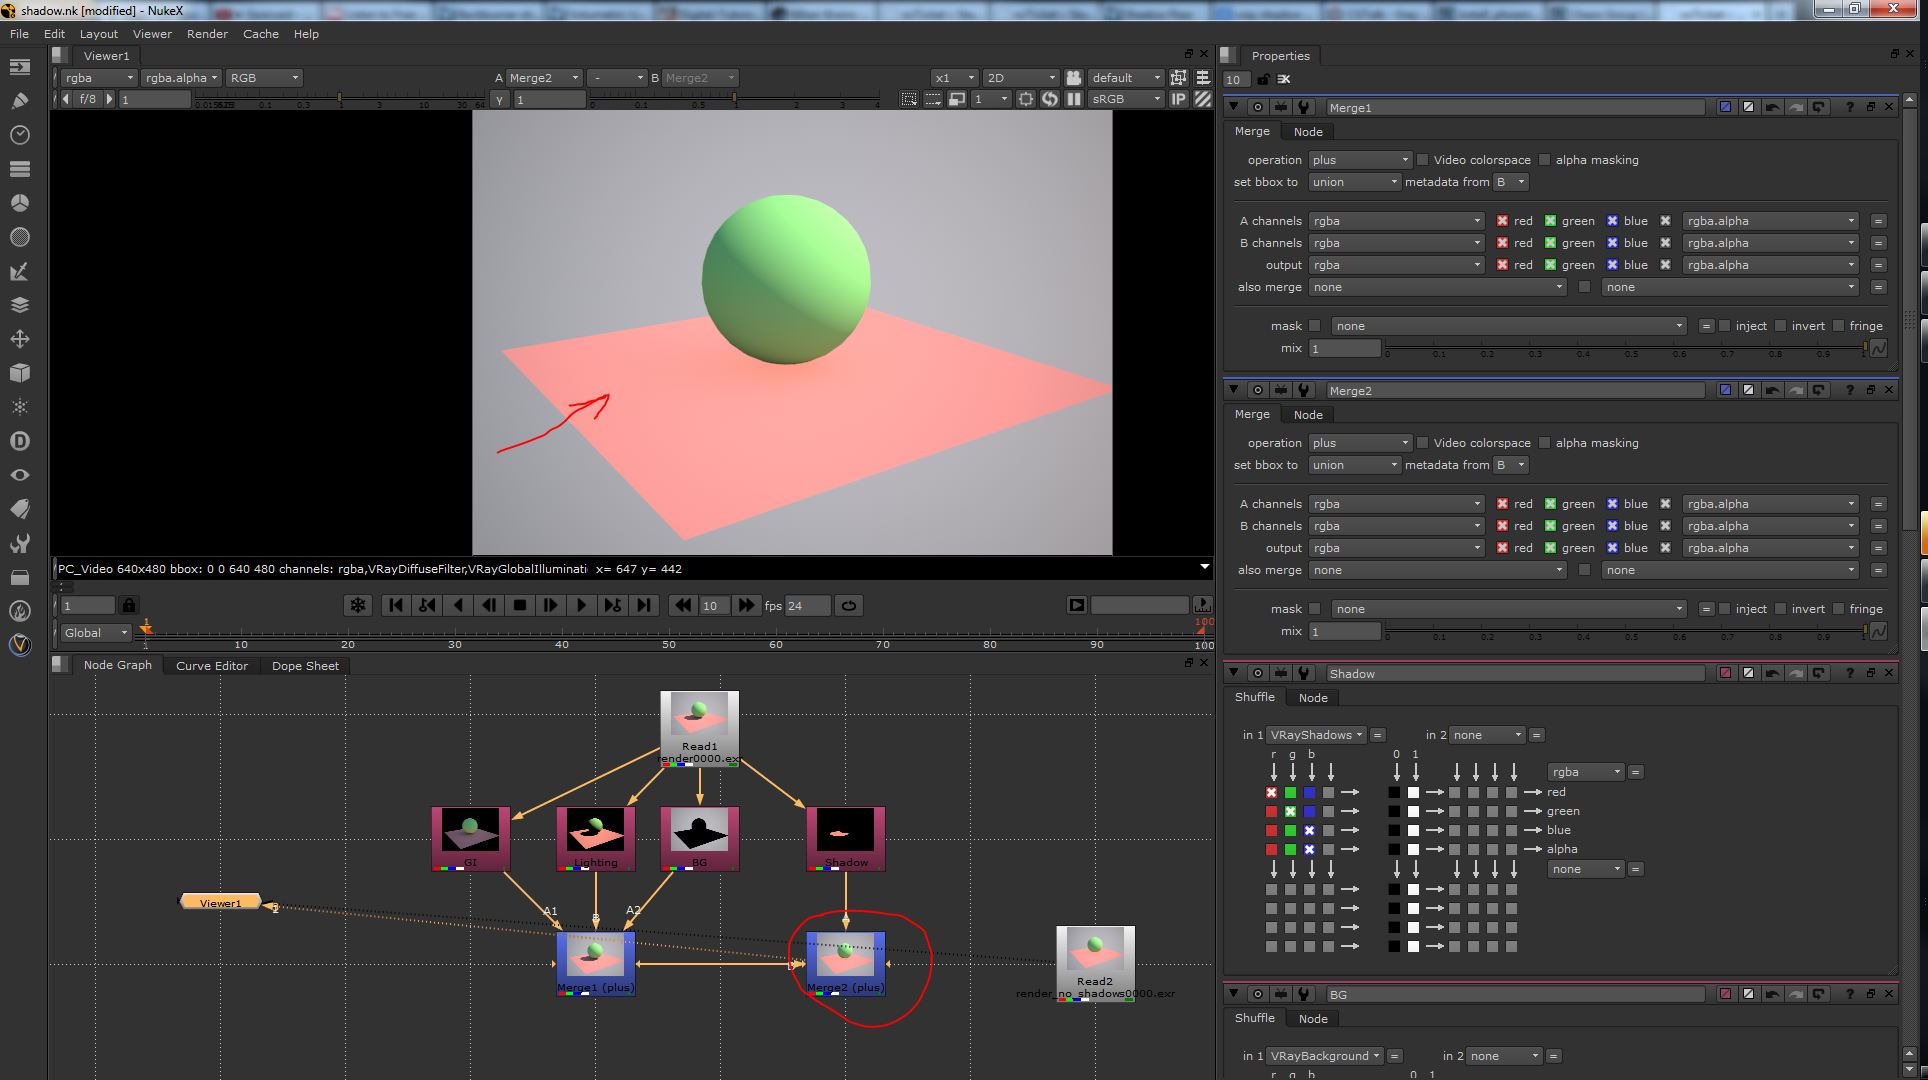Open the Filter nodes circle icon
The image size is (1928, 1080).
(x=19, y=237)
